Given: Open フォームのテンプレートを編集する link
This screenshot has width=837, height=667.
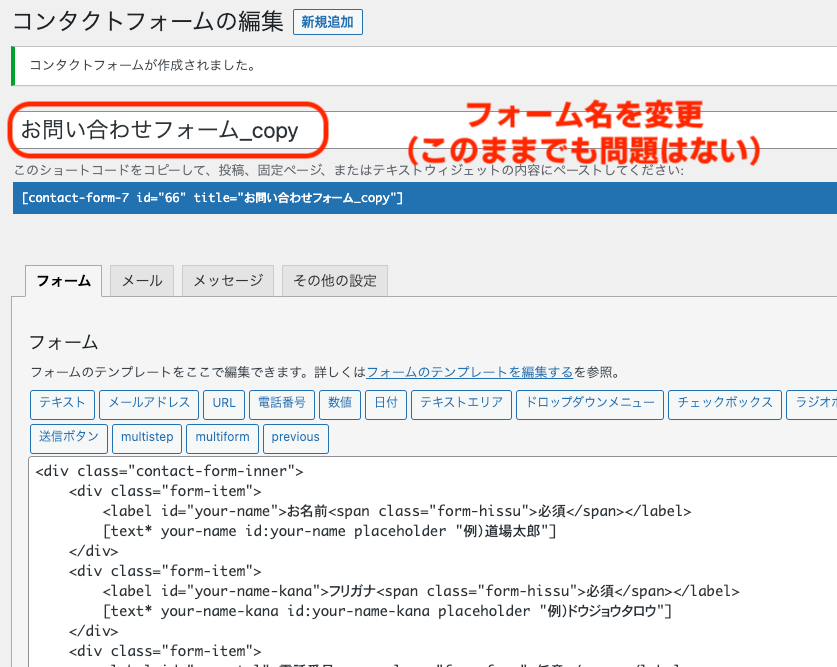Looking at the screenshot, I should [469, 372].
